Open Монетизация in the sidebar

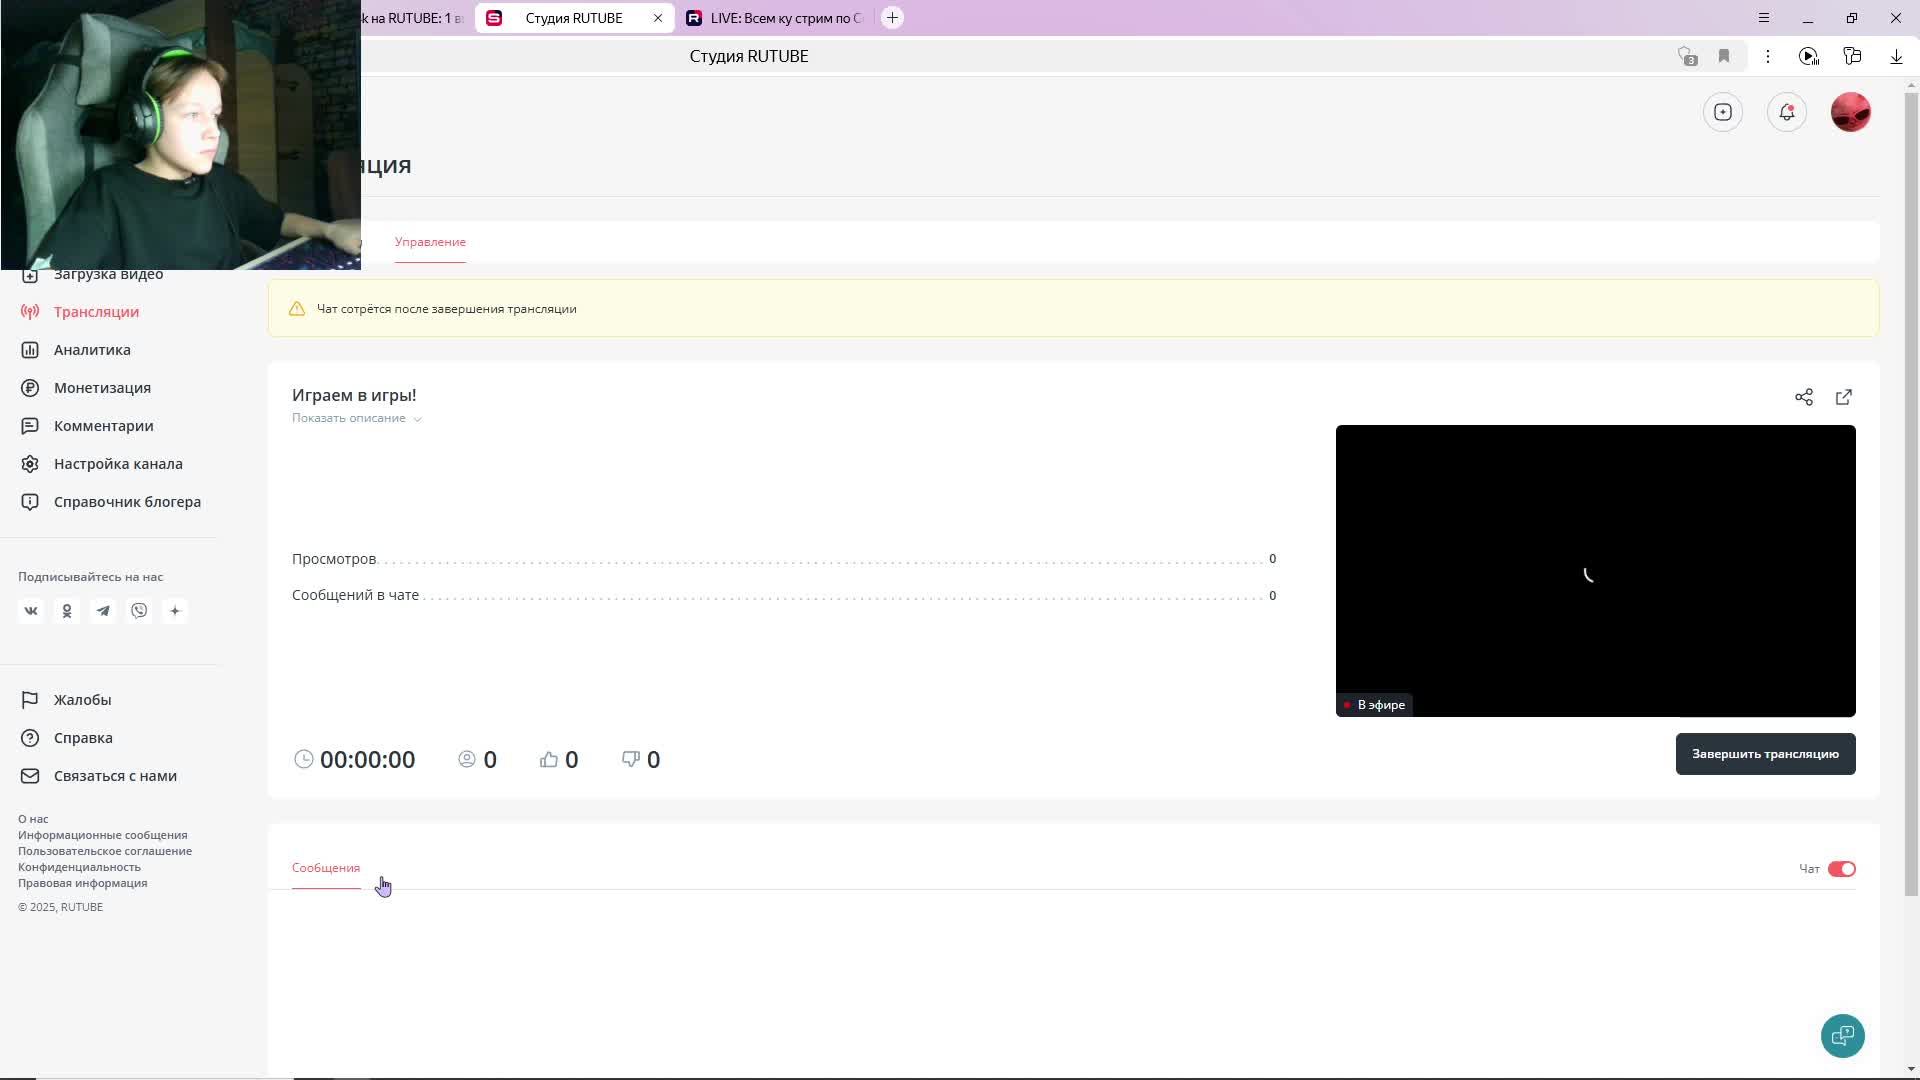click(x=86, y=388)
